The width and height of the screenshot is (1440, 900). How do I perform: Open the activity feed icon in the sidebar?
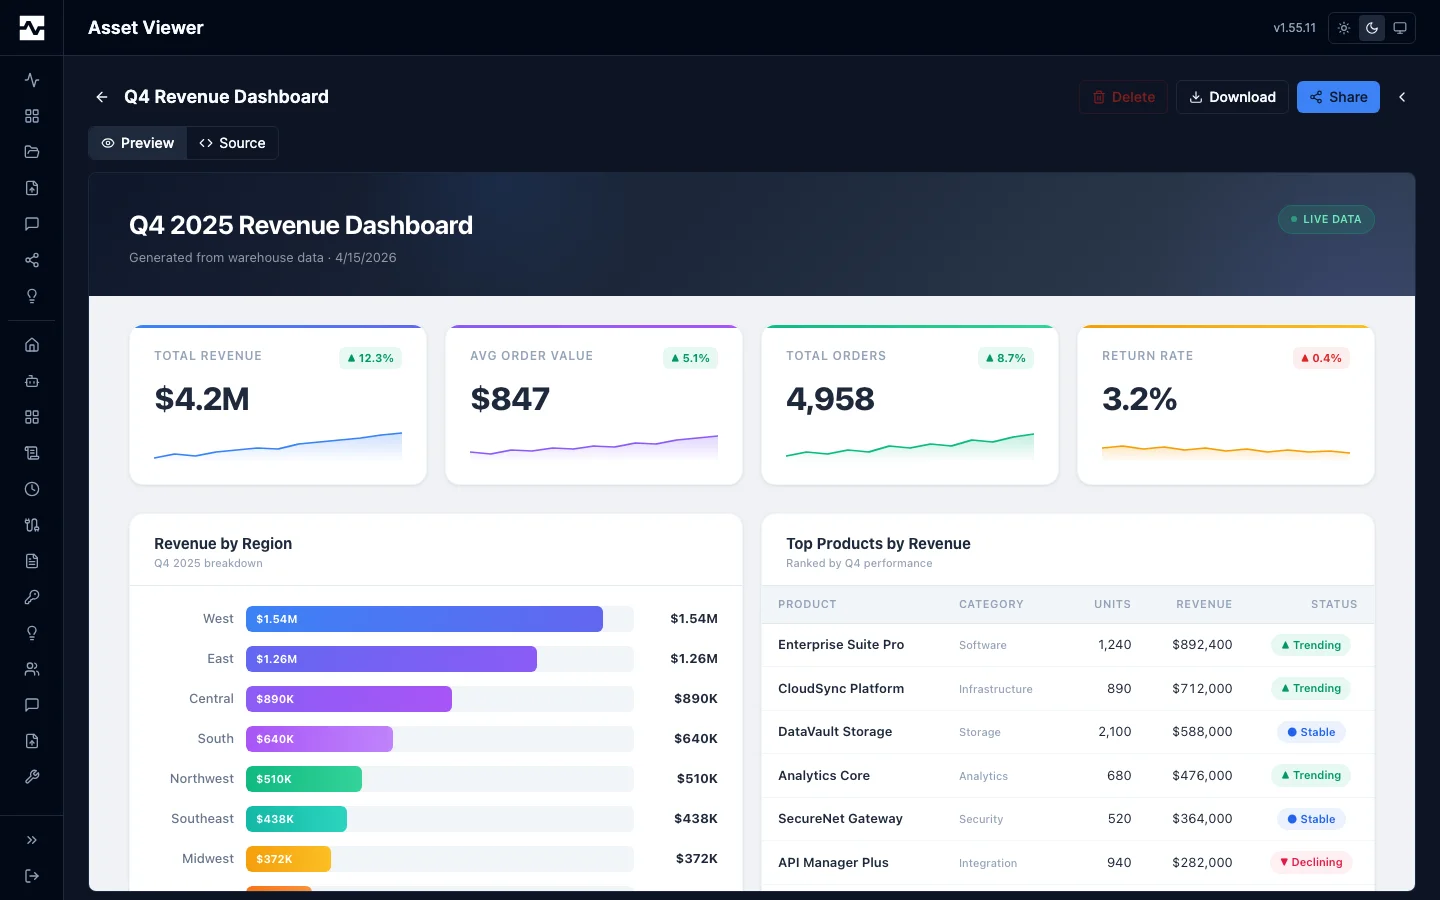pos(31,80)
